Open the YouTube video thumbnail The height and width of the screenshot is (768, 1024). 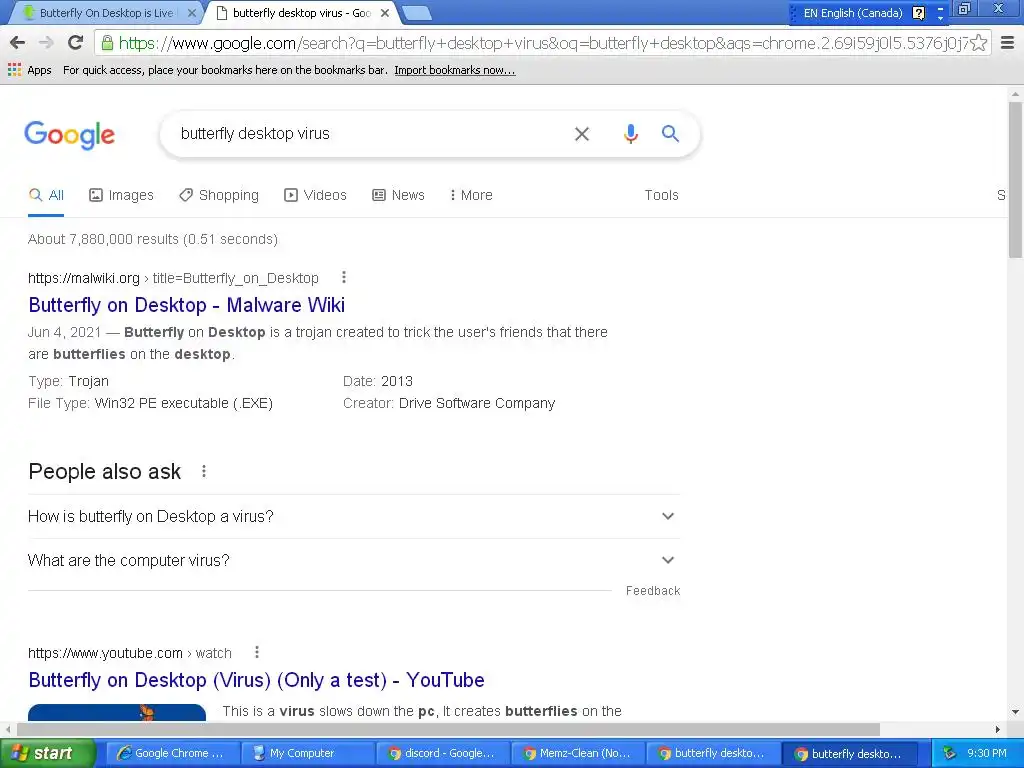point(117,712)
